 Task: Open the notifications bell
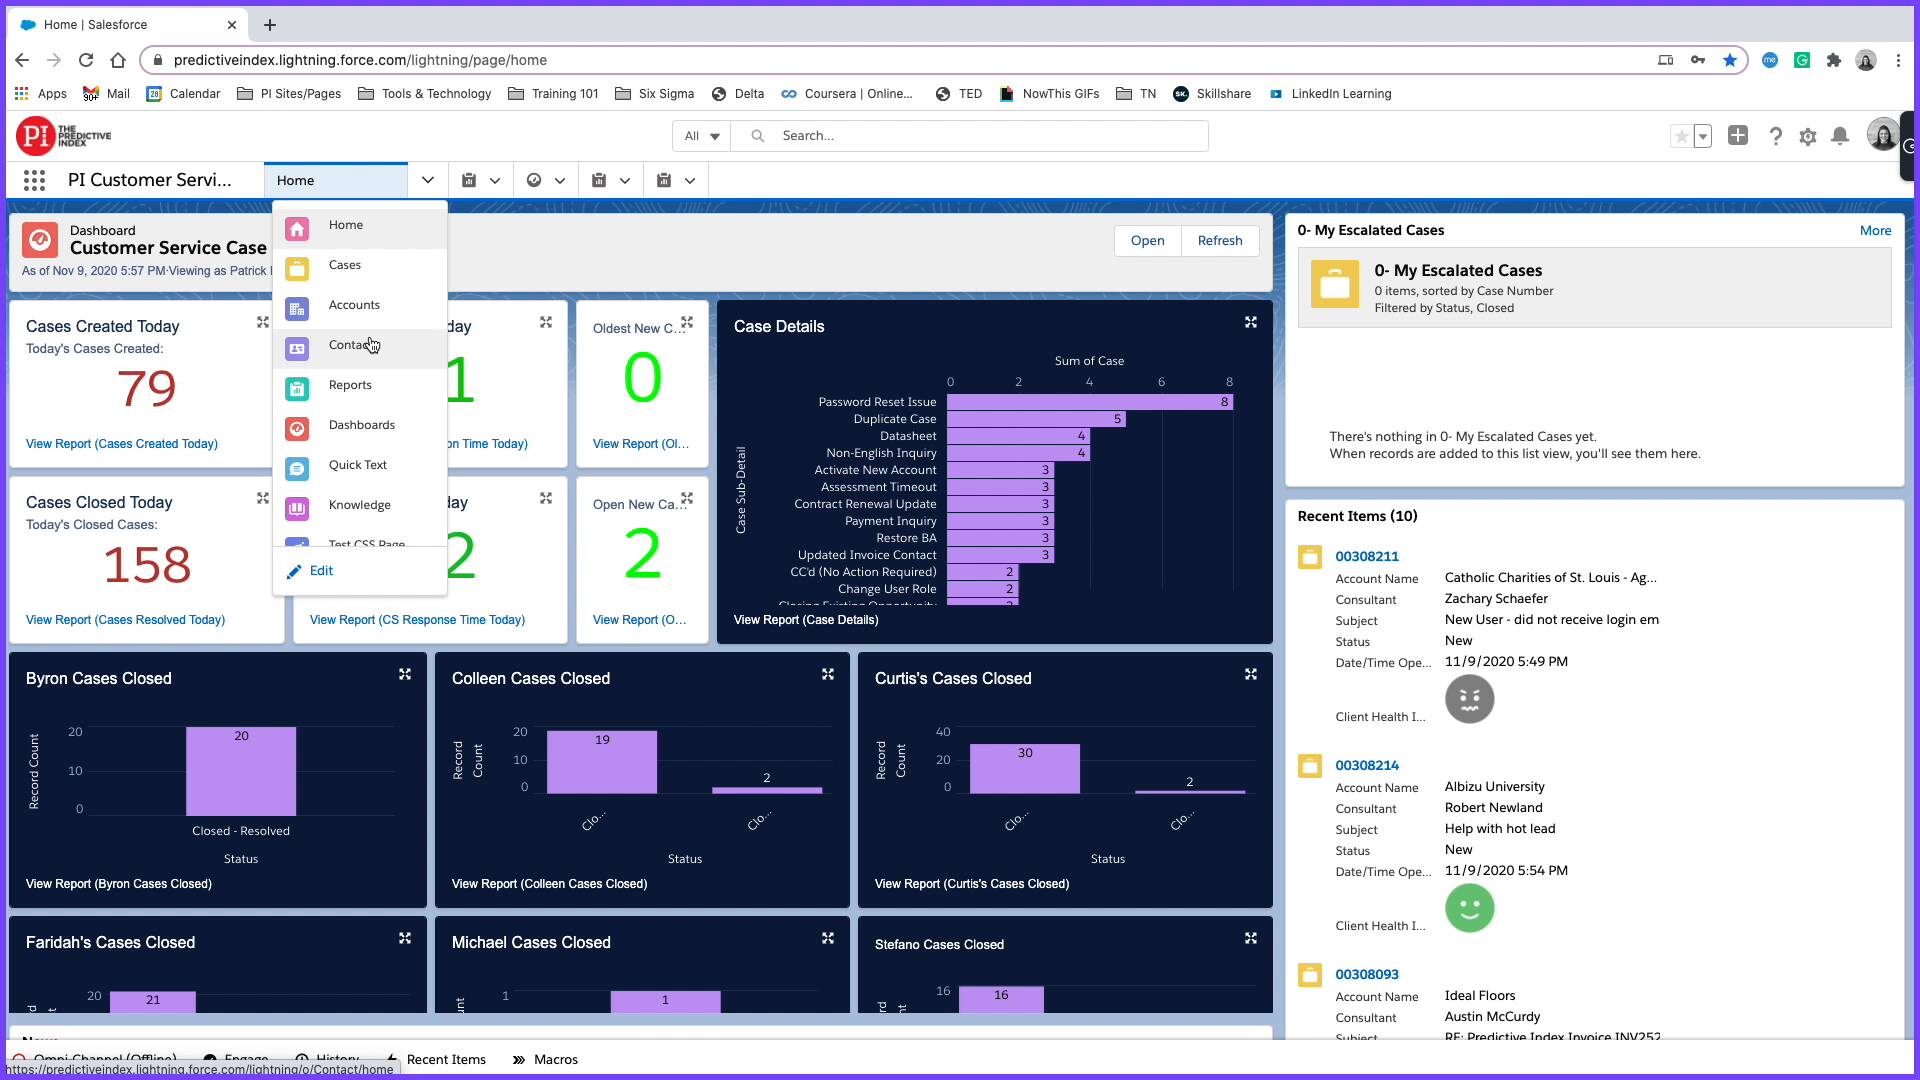pyautogui.click(x=1840, y=136)
